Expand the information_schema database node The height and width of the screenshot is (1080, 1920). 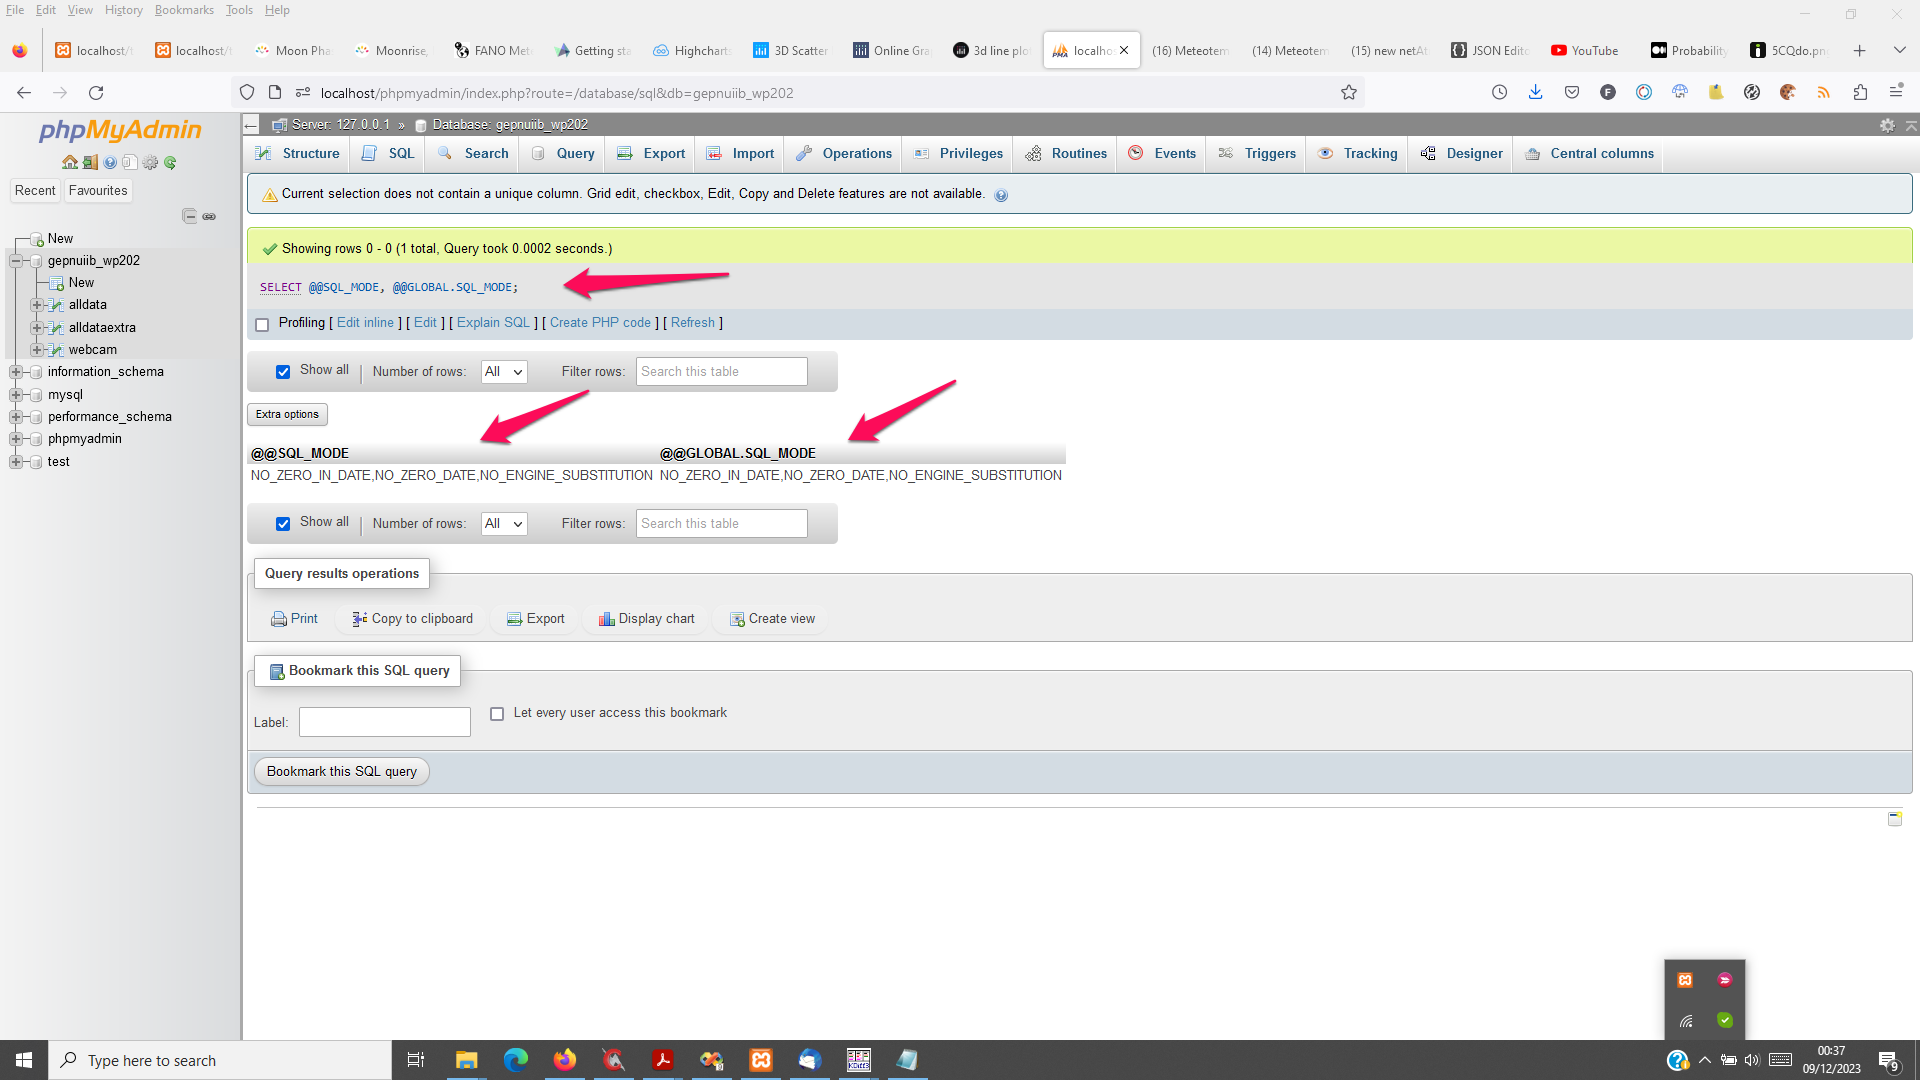click(x=16, y=372)
